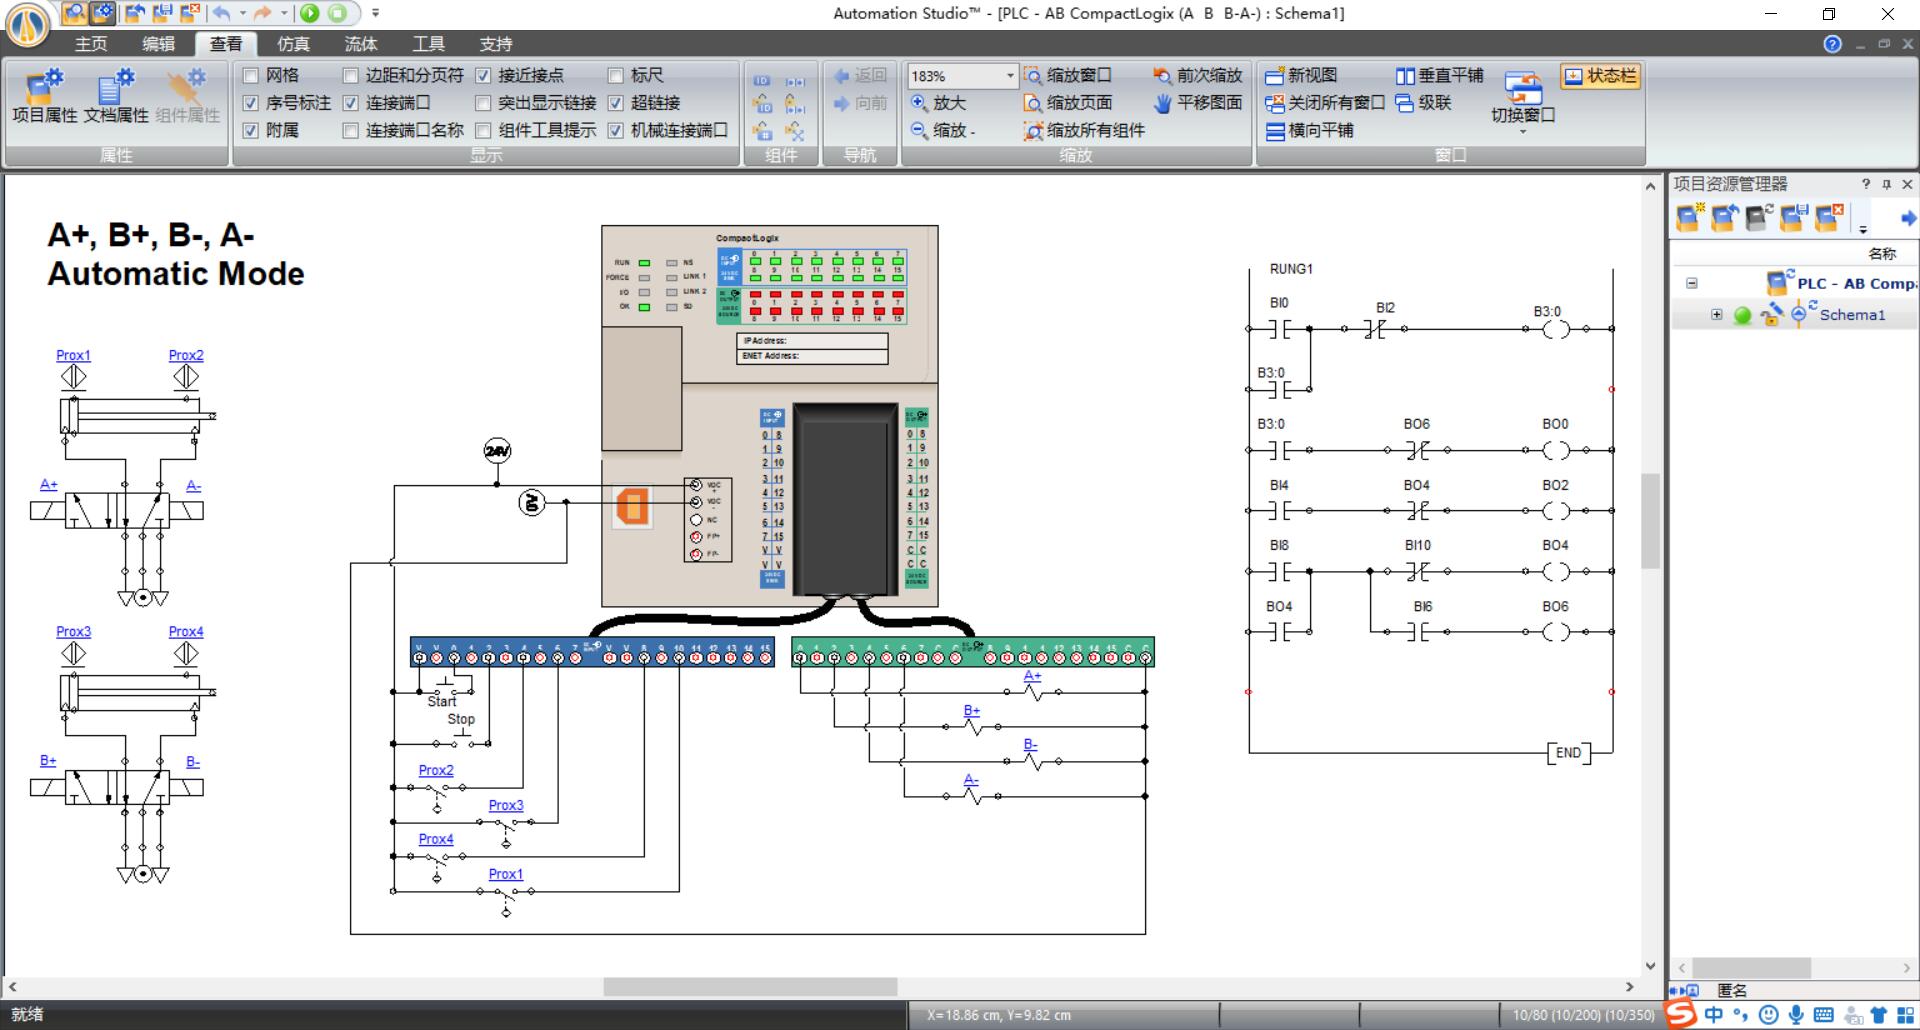This screenshot has height=1030, width=1920.
Task: Switch to 支持 ribbon tab
Action: (496, 44)
